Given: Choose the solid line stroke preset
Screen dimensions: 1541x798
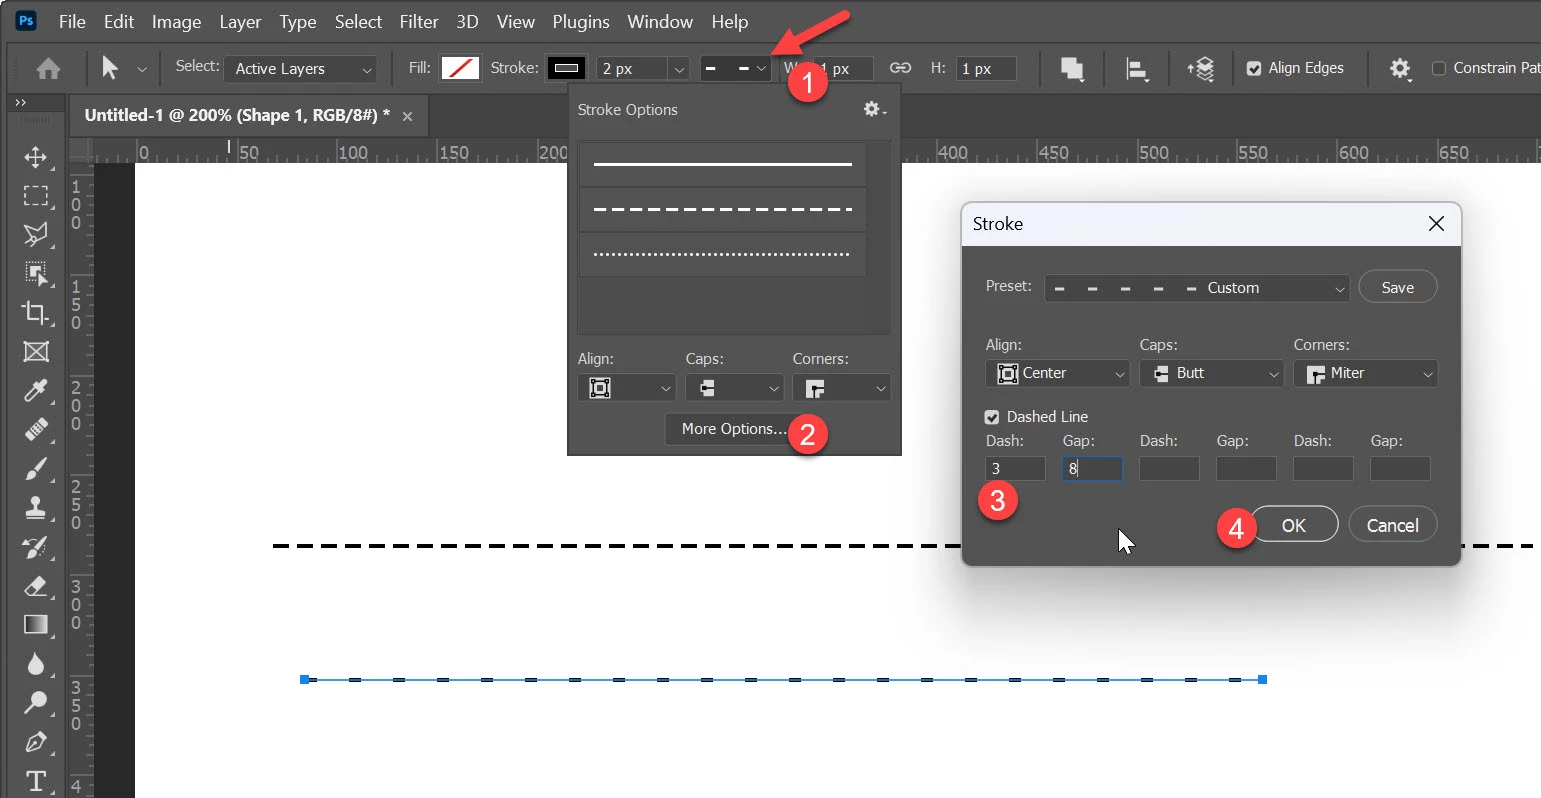Looking at the screenshot, I should point(722,164).
